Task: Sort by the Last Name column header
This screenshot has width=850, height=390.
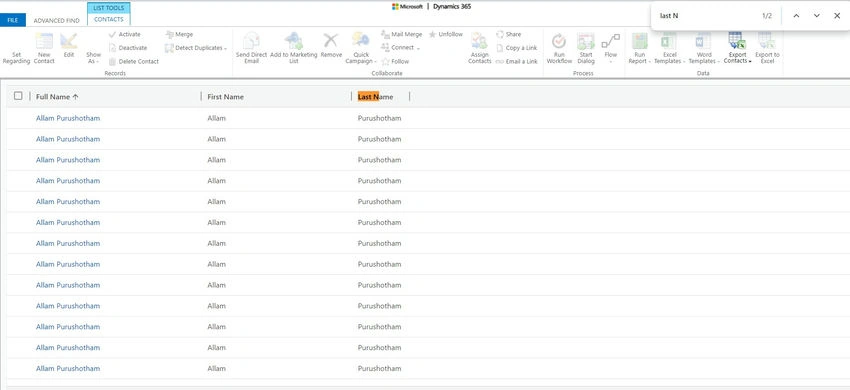Action: point(375,97)
